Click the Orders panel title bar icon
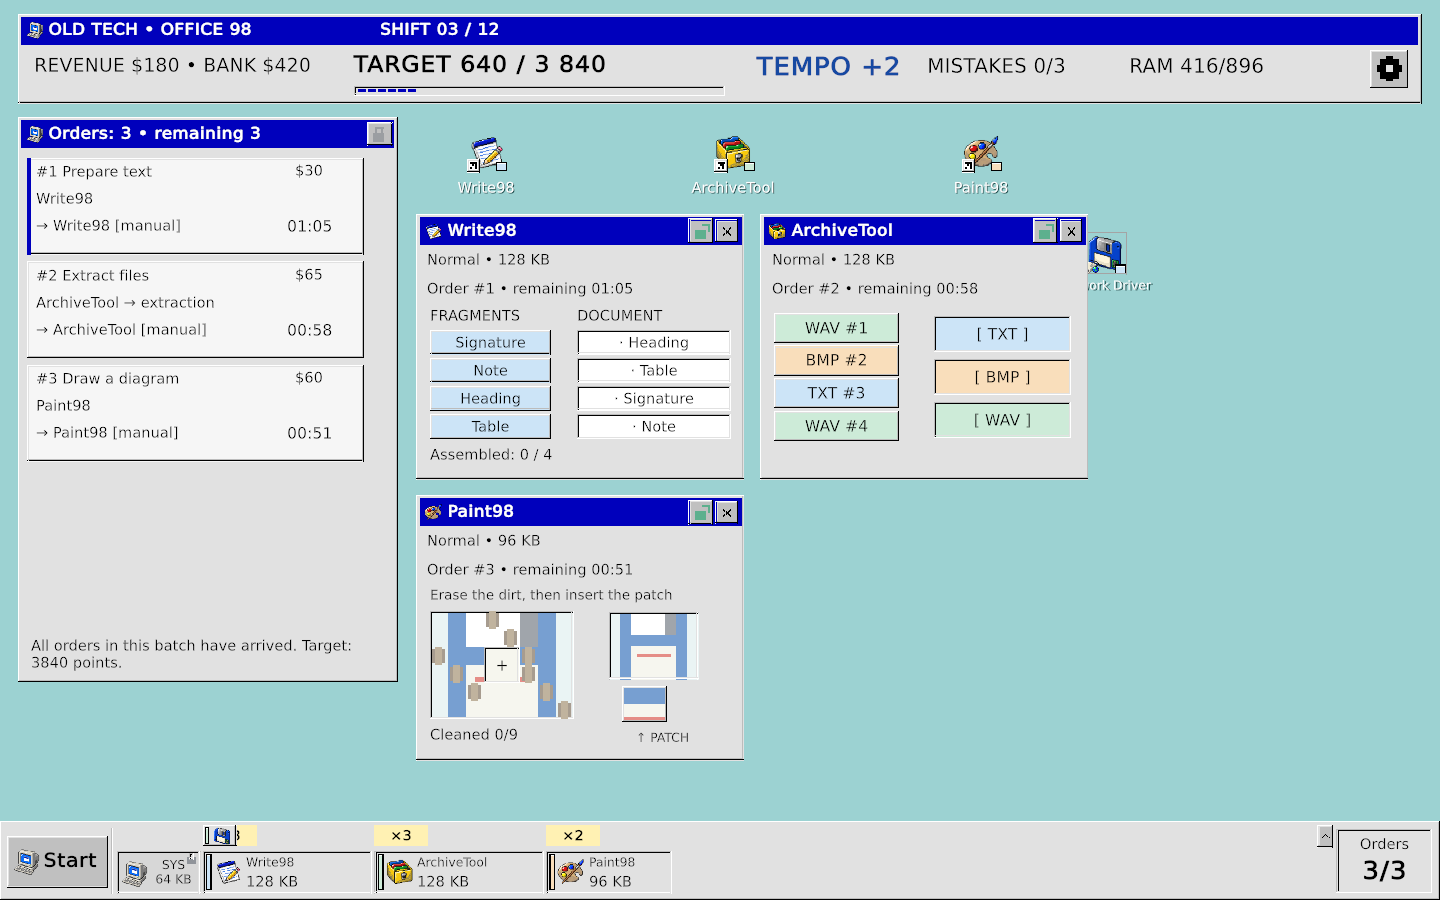Screen dimensions: 1440x900 [36, 134]
